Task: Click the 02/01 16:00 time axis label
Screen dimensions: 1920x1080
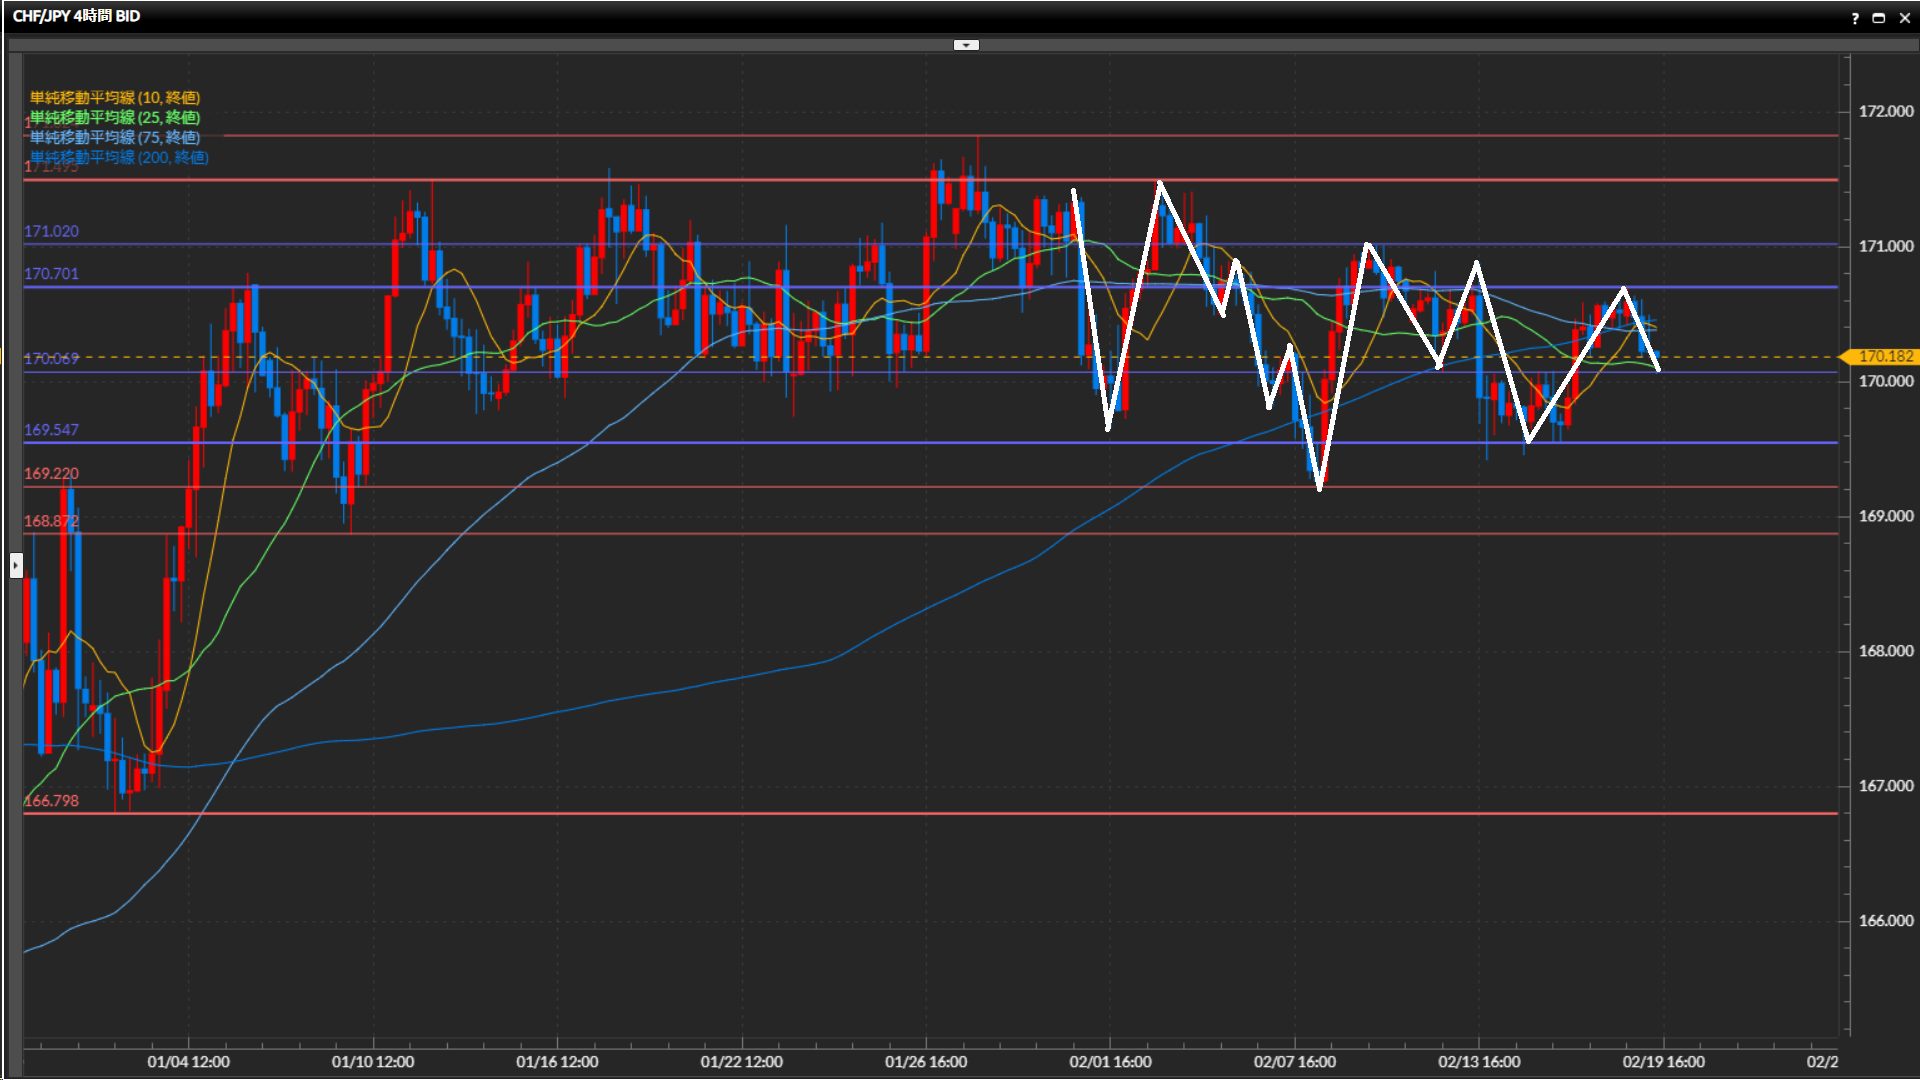Action: click(x=1110, y=1062)
